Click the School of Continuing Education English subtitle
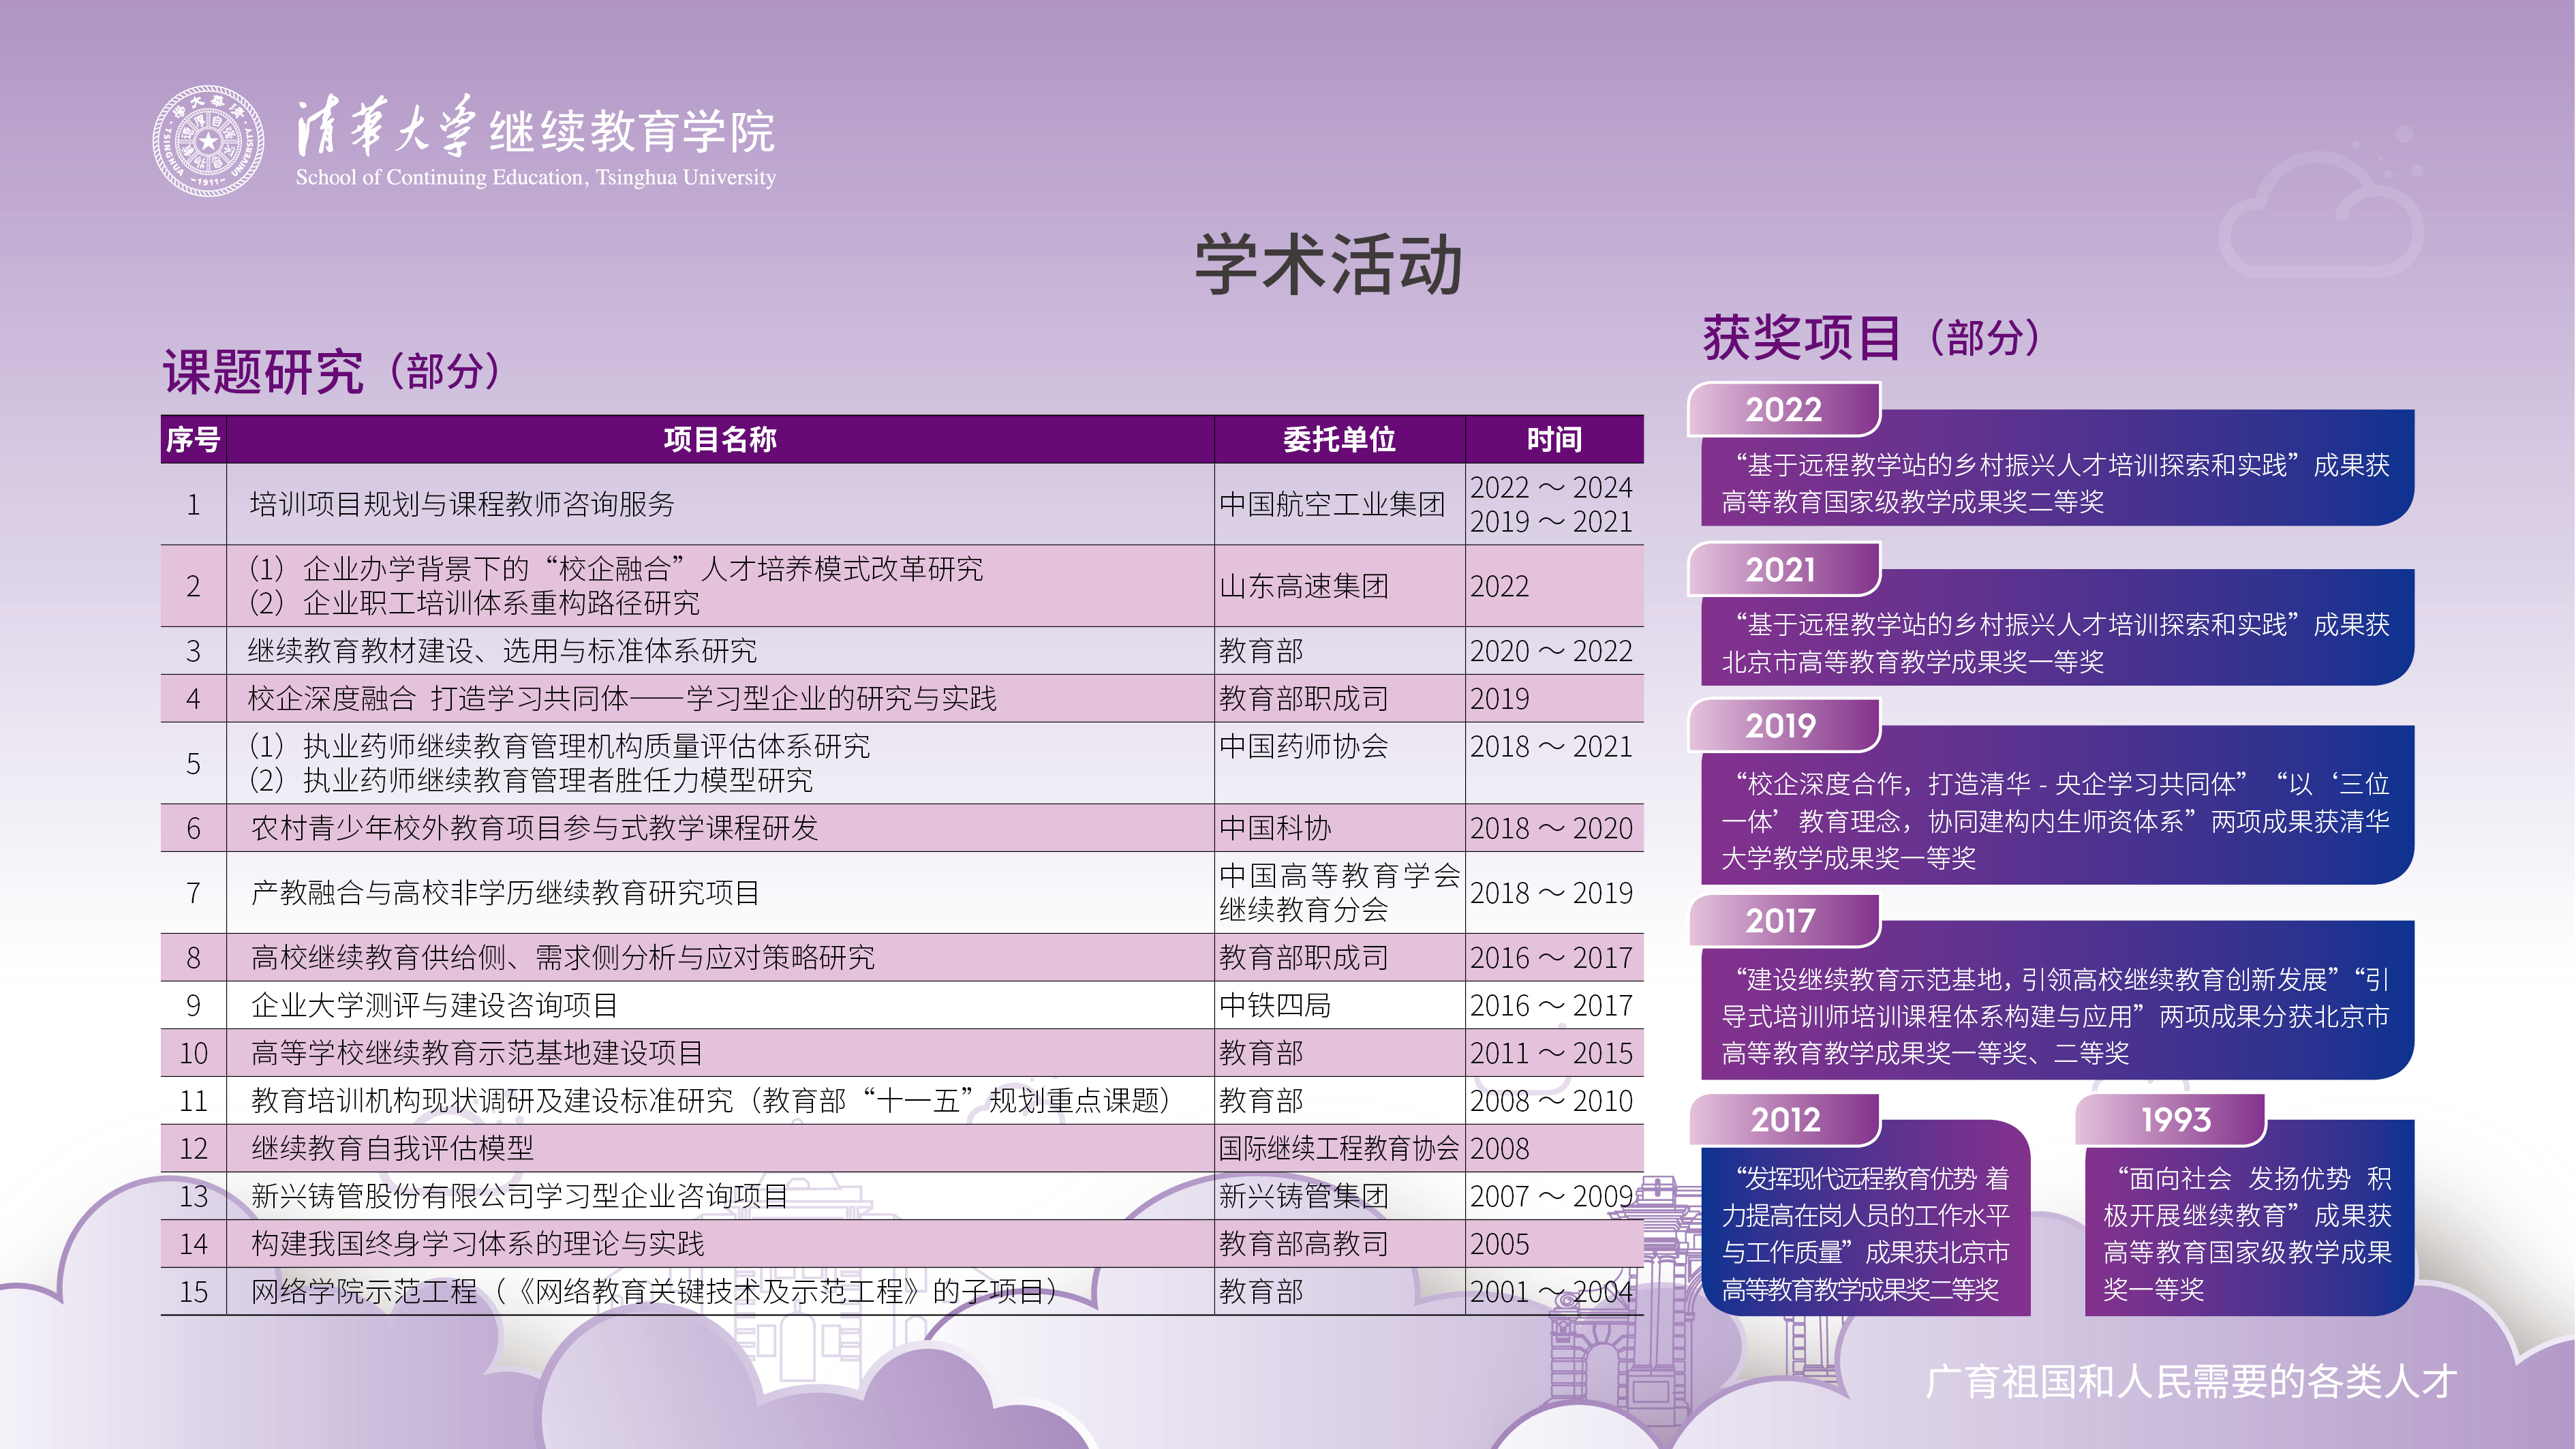The width and height of the screenshot is (2576, 1449). (x=535, y=177)
